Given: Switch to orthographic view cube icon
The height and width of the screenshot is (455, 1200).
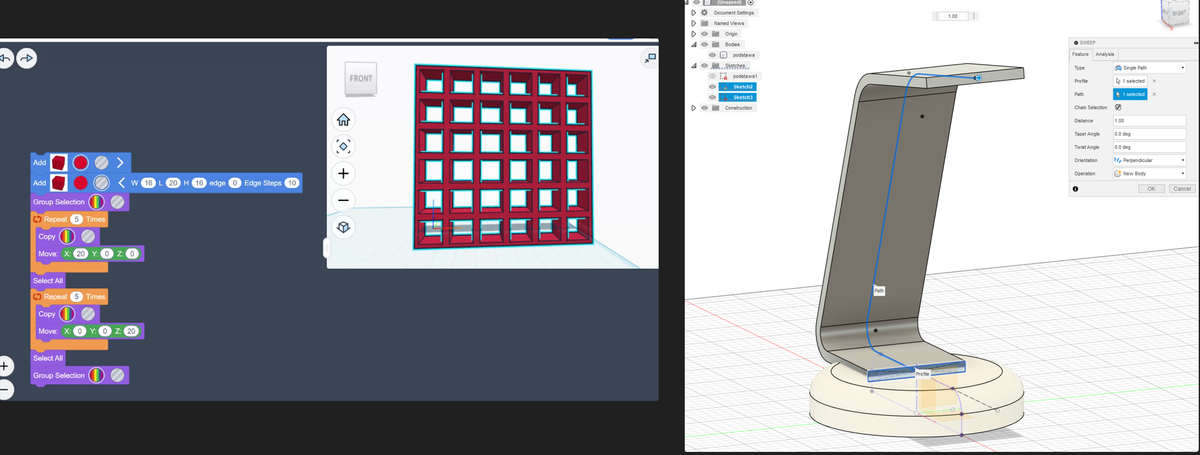Looking at the screenshot, I should click(343, 227).
